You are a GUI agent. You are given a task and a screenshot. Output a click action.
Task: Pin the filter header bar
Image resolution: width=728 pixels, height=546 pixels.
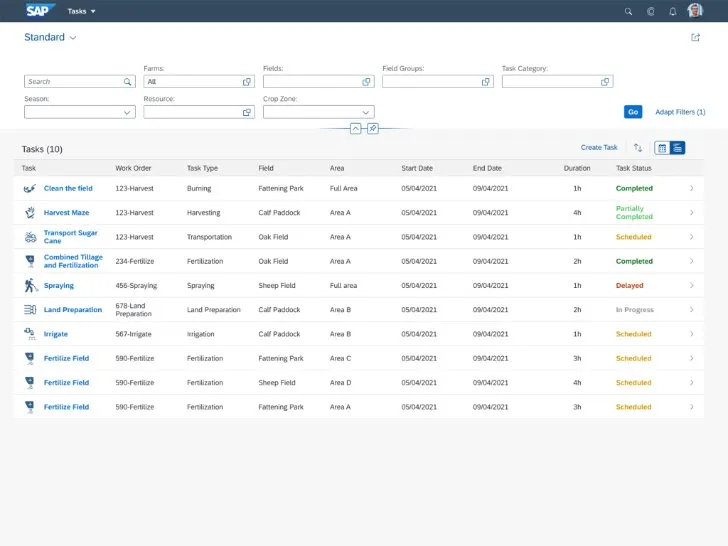point(372,129)
